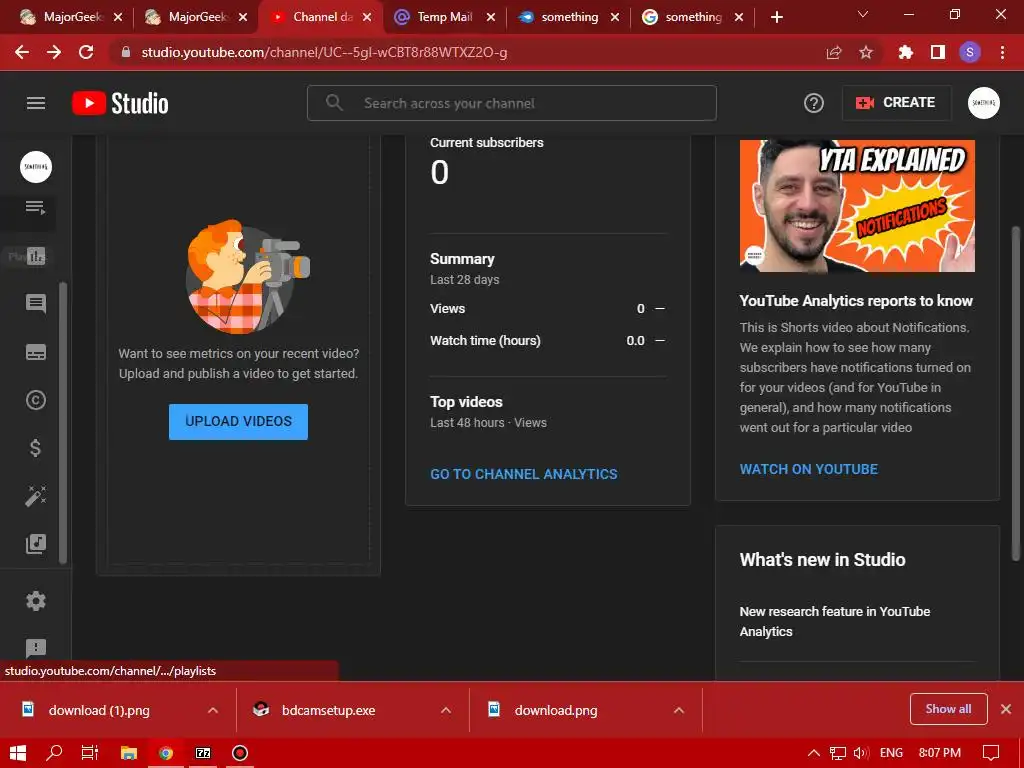Open Playlists from the sidebar
The image size is (1024, 768).
[35, 208]
